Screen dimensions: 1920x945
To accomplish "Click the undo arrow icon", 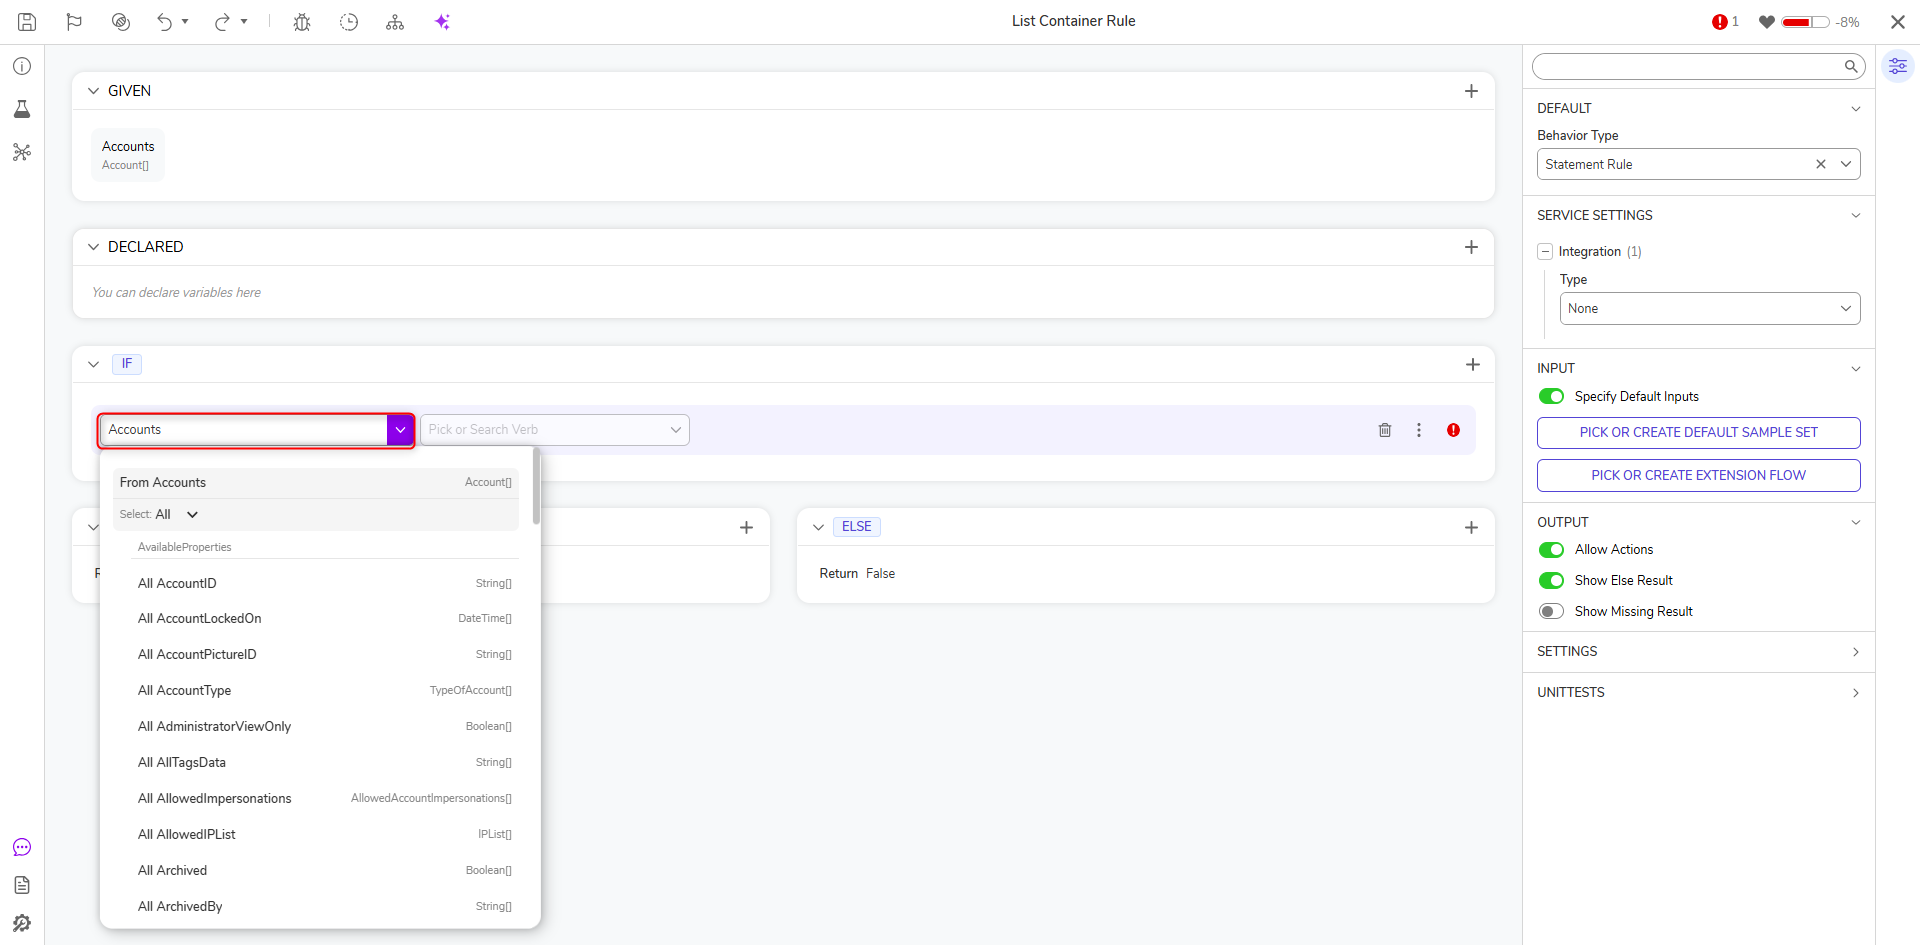I will point(165,22).
